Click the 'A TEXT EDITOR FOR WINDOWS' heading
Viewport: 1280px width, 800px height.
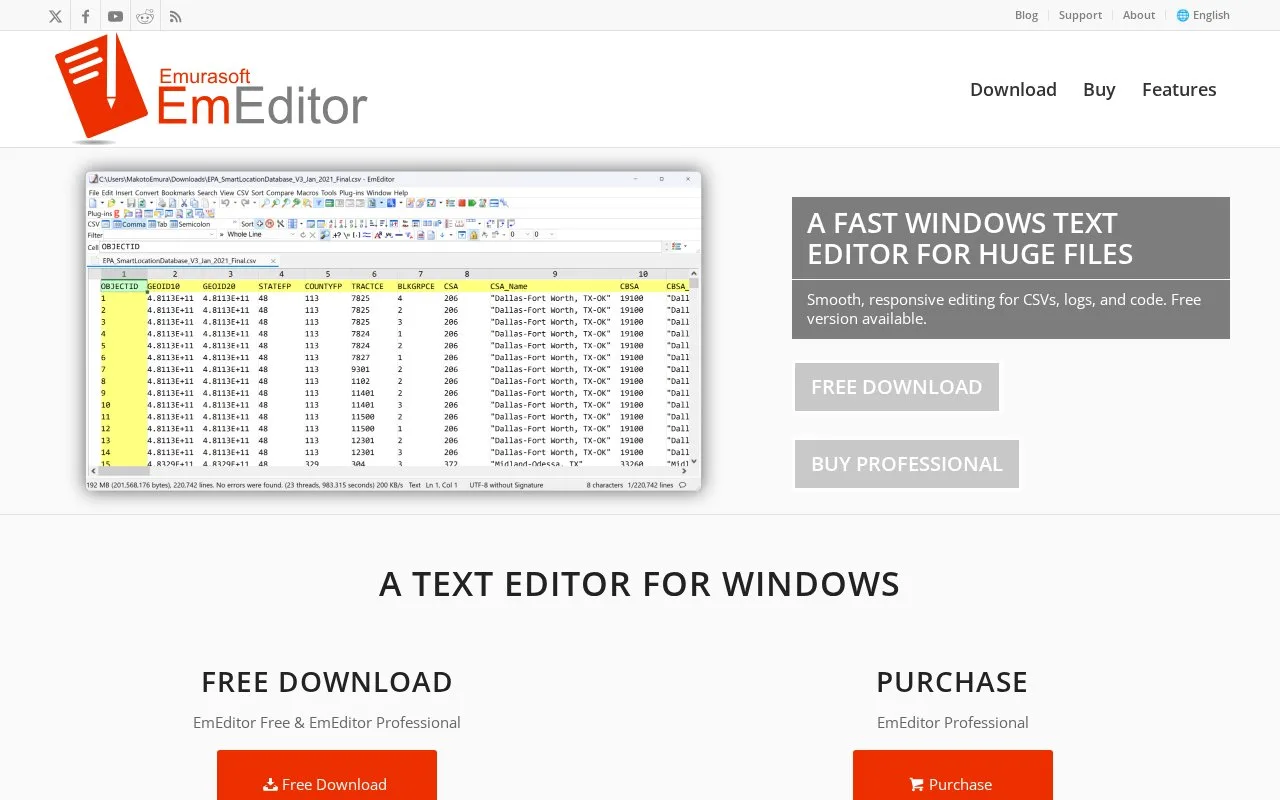(x=640, y=584)
